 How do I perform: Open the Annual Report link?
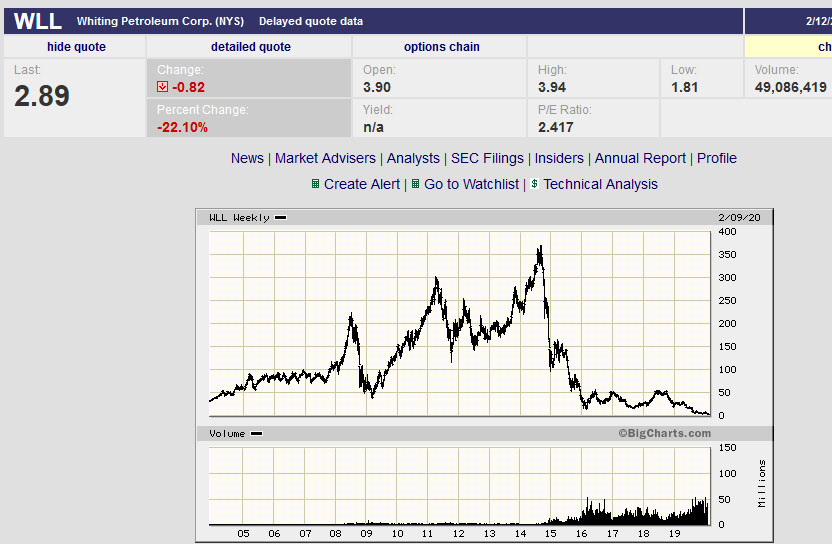pyautogui.click(x=640, y=158)
